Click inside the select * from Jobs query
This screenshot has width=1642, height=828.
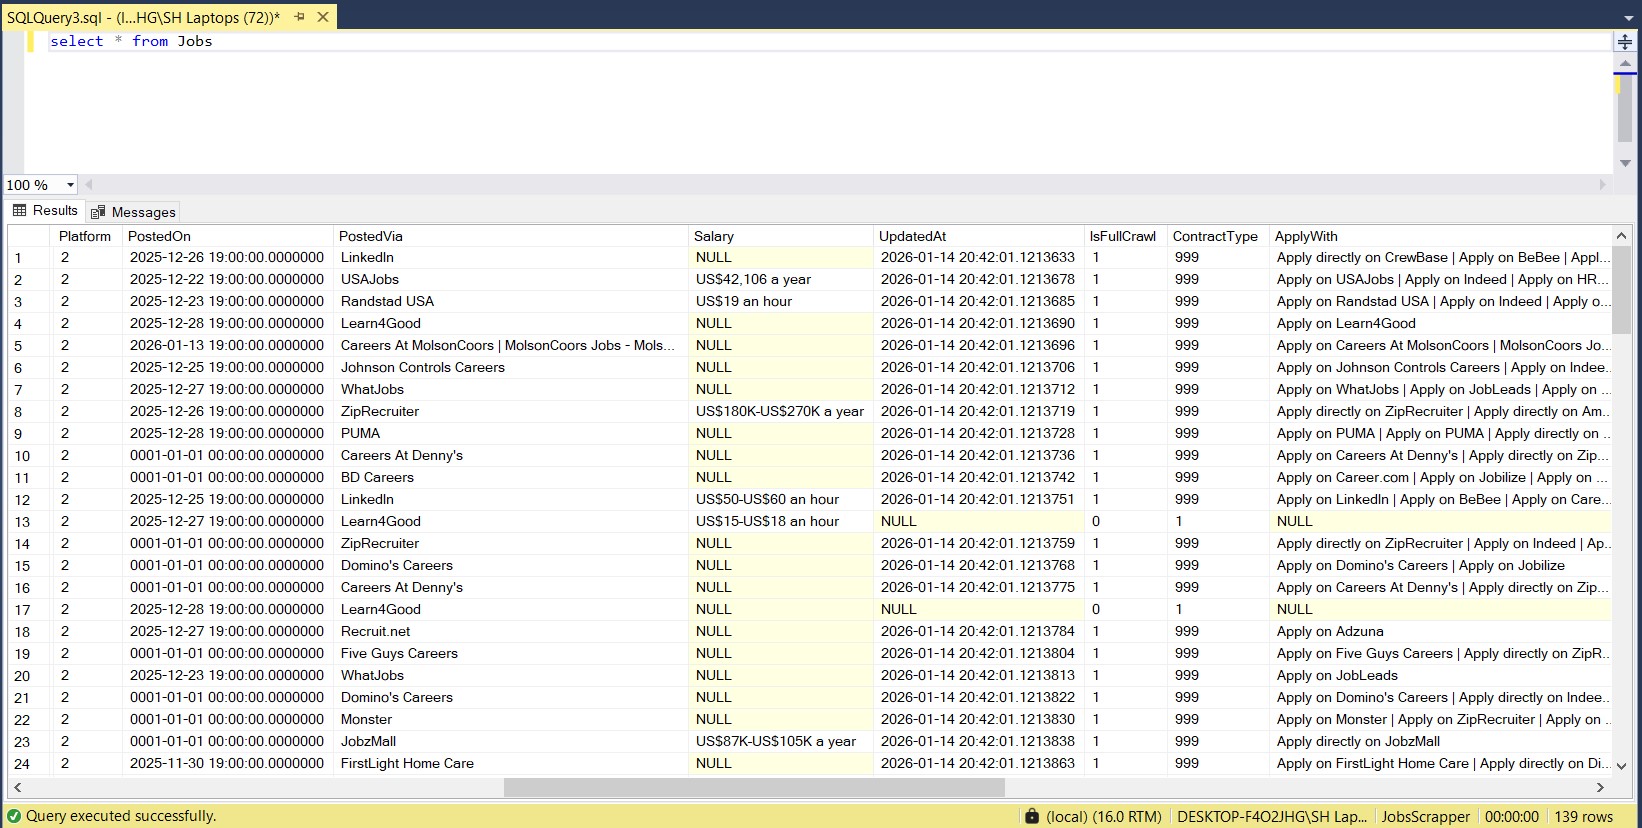pos(131,41)
